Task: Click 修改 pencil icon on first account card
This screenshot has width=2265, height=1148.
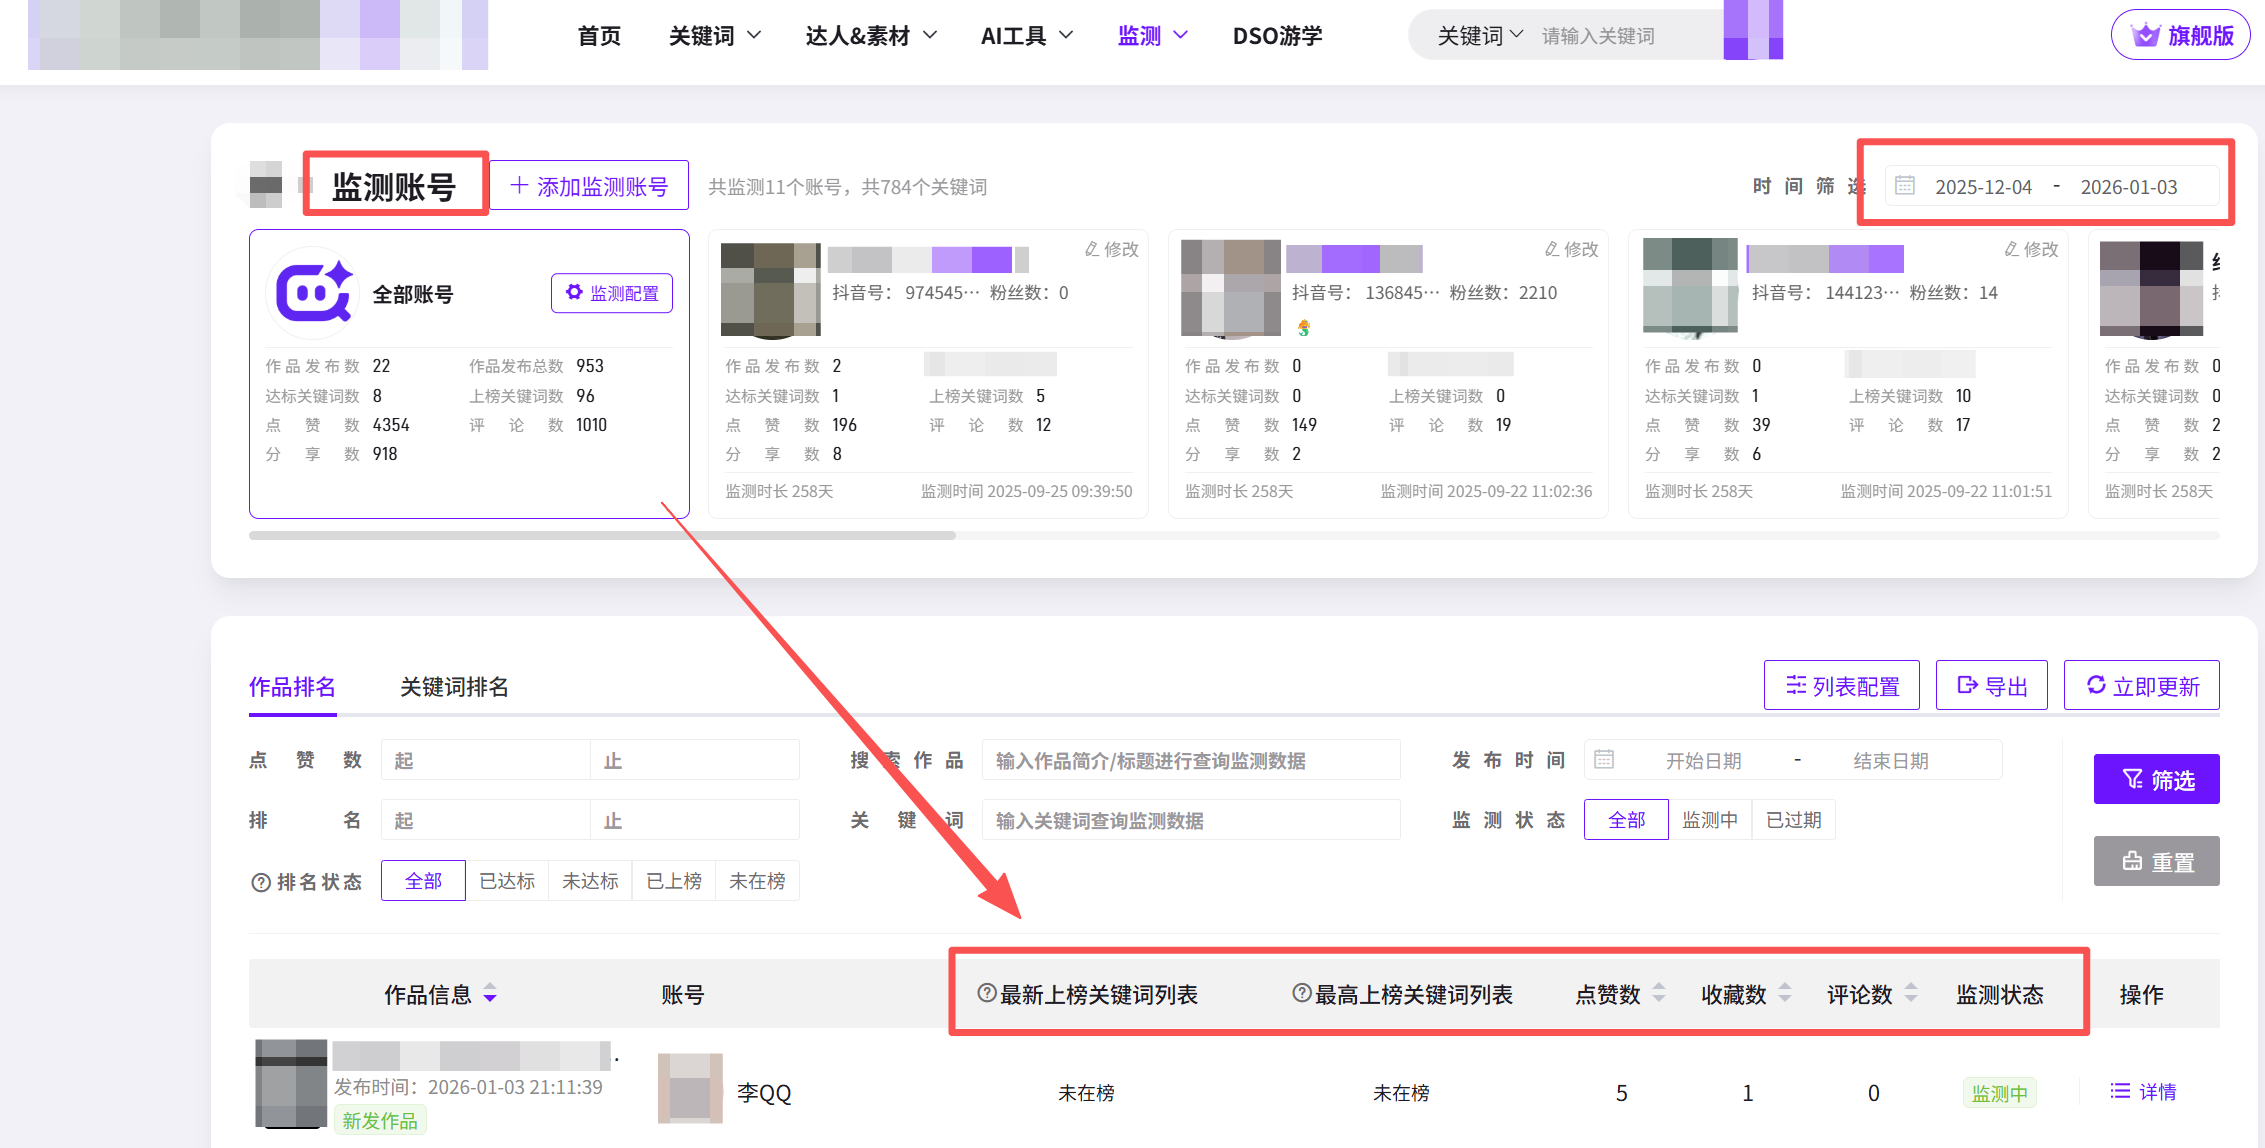Action: [1092, 249]
